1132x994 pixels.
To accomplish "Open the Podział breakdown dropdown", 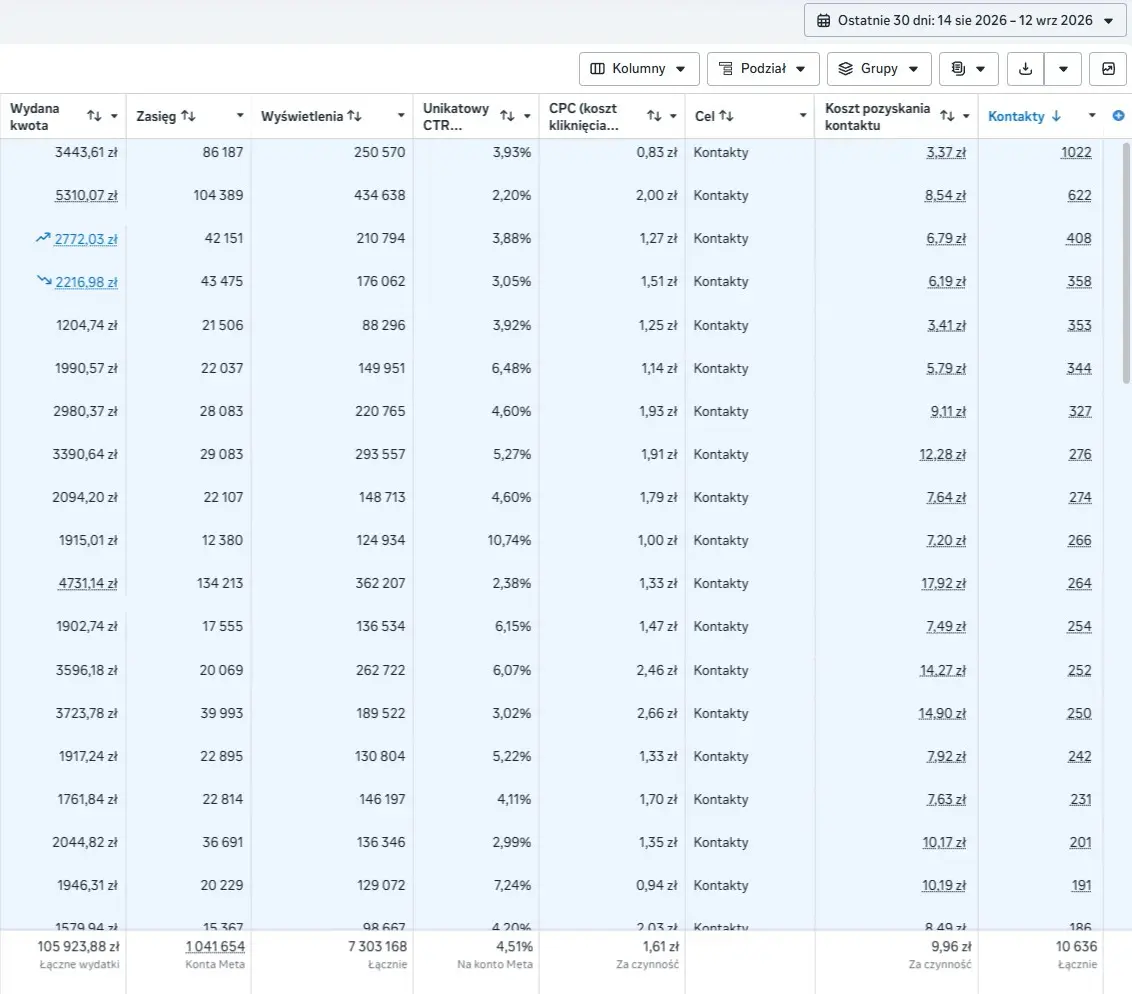I will [x=763, y=69].
